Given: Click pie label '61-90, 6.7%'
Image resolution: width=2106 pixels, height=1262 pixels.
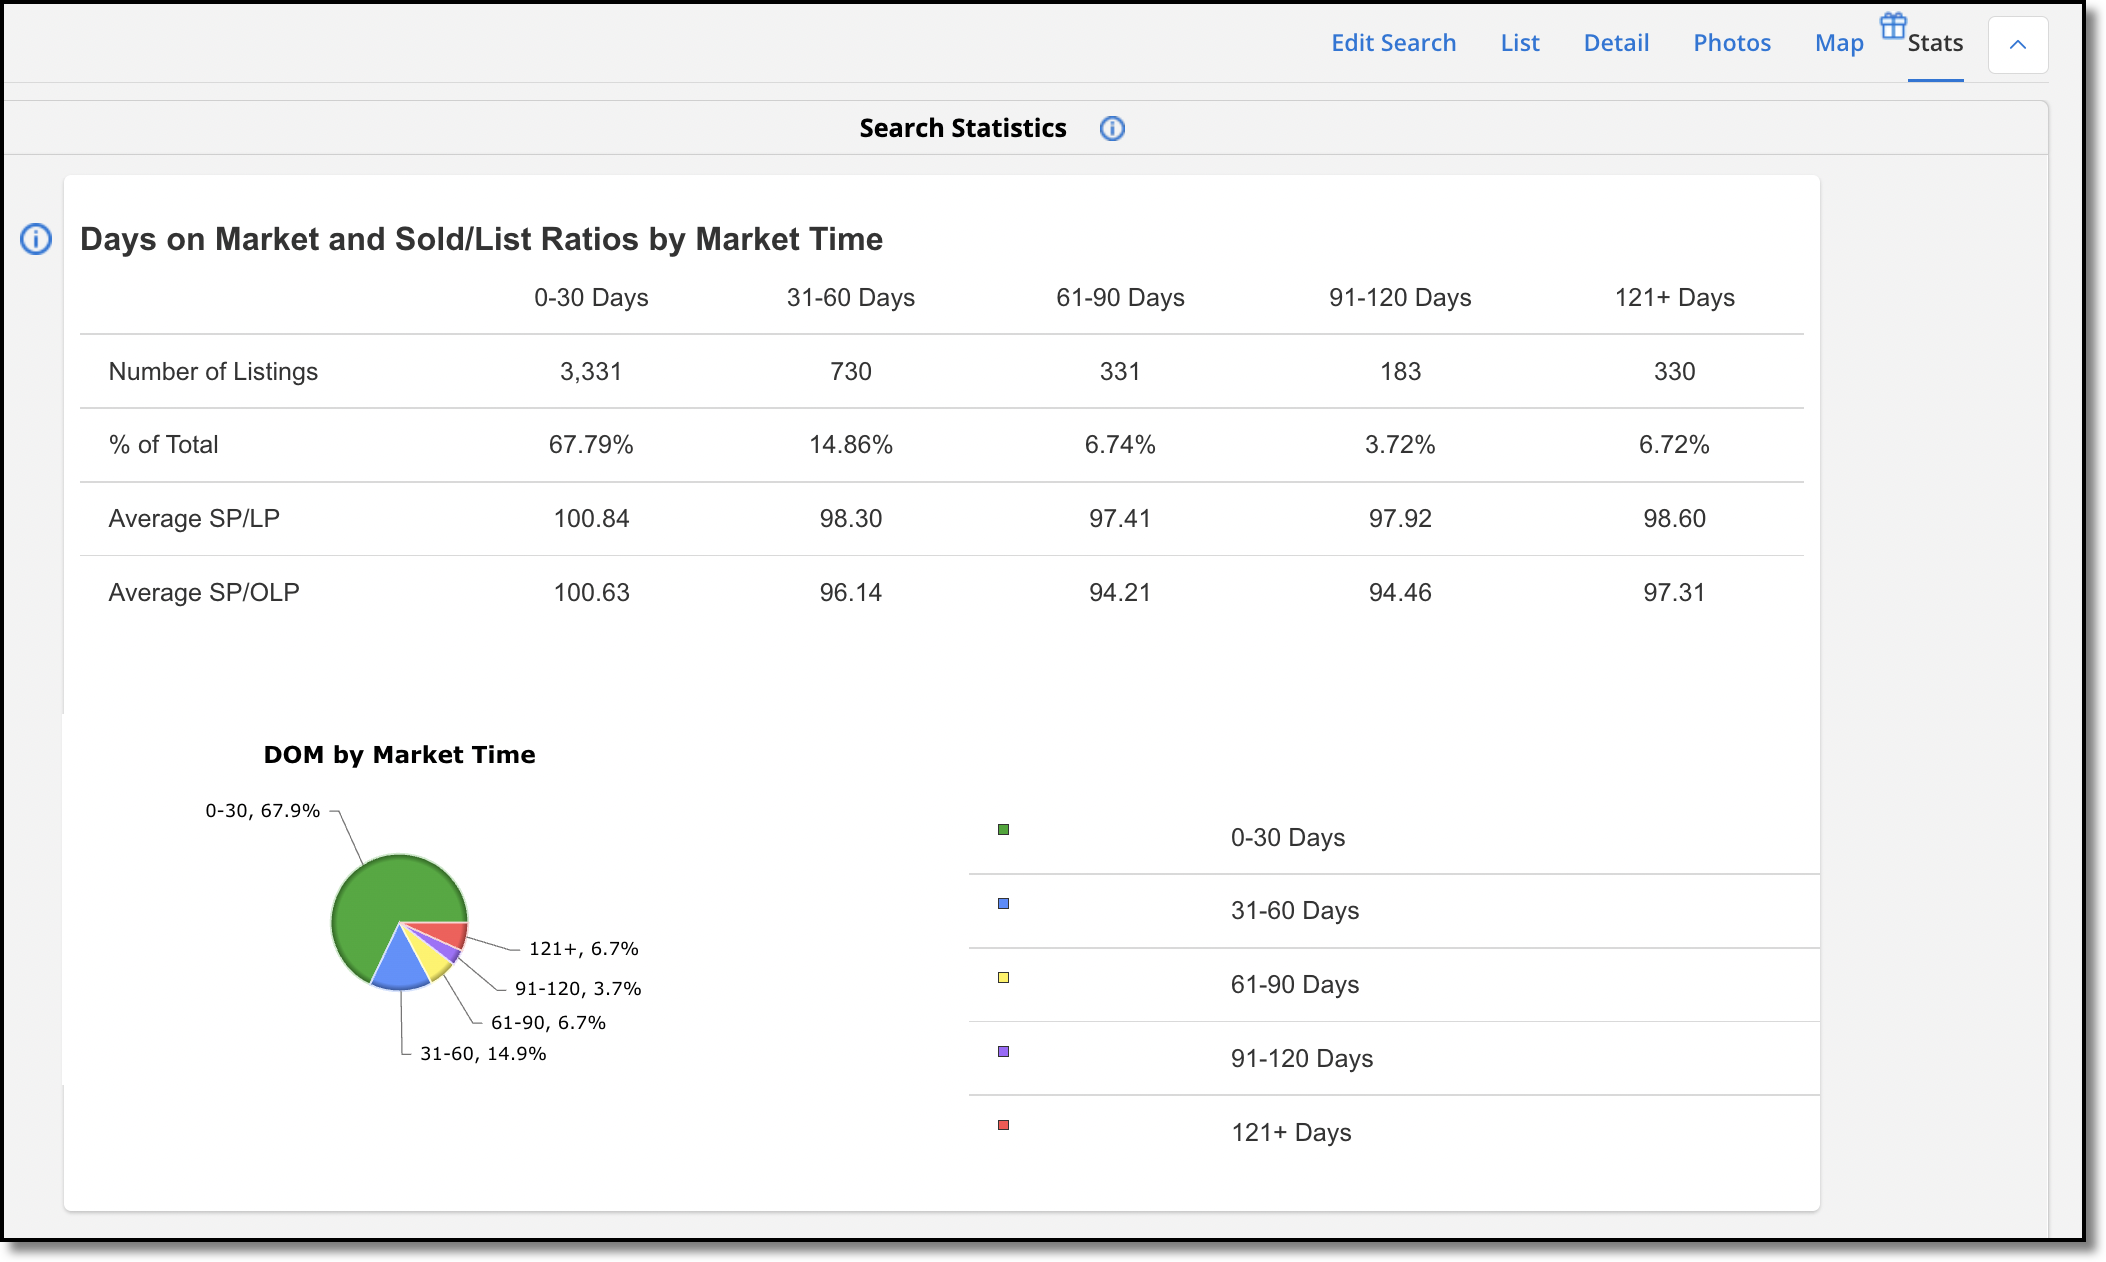Looking at the screenshot, I should tap(548, 1023).
